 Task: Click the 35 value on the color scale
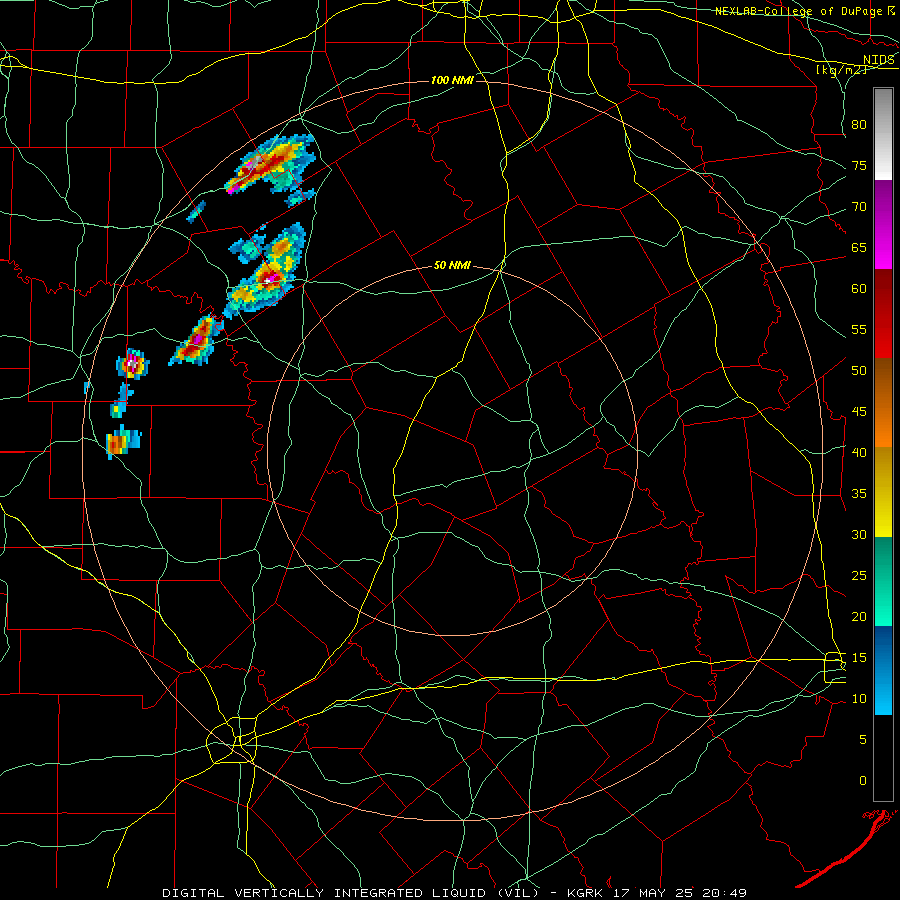point(859,494)
